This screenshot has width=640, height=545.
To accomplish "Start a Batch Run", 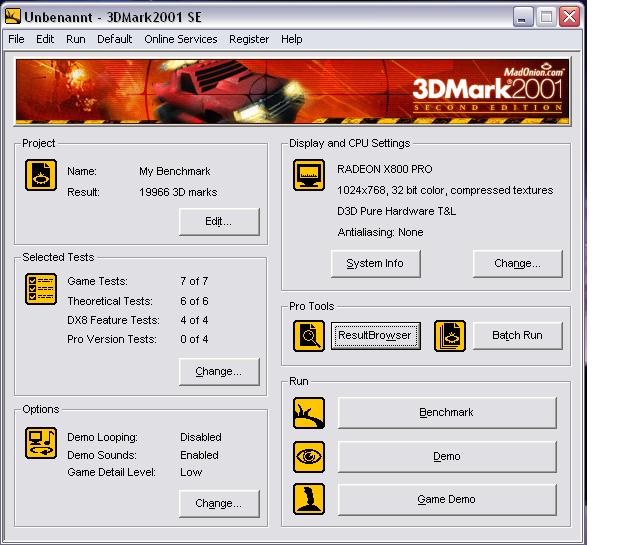I will pos(518,336).
